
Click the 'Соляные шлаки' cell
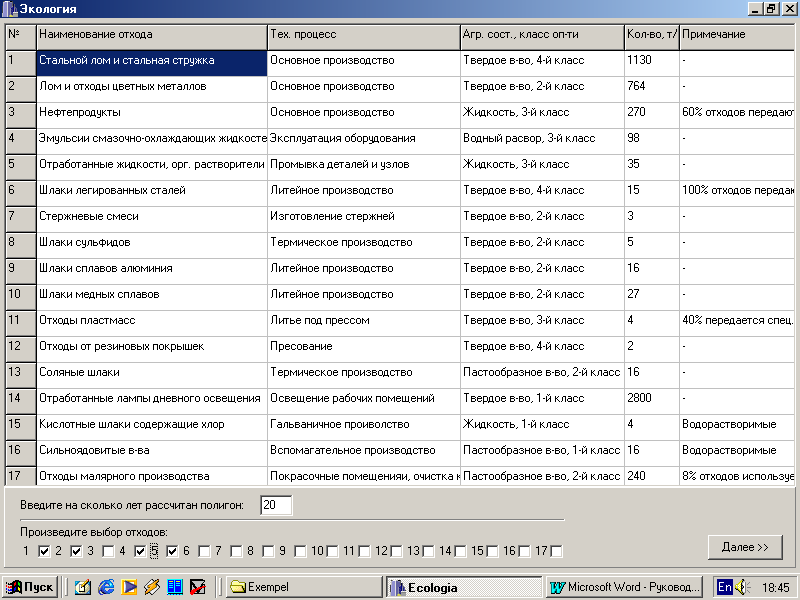tap(152, 376)
